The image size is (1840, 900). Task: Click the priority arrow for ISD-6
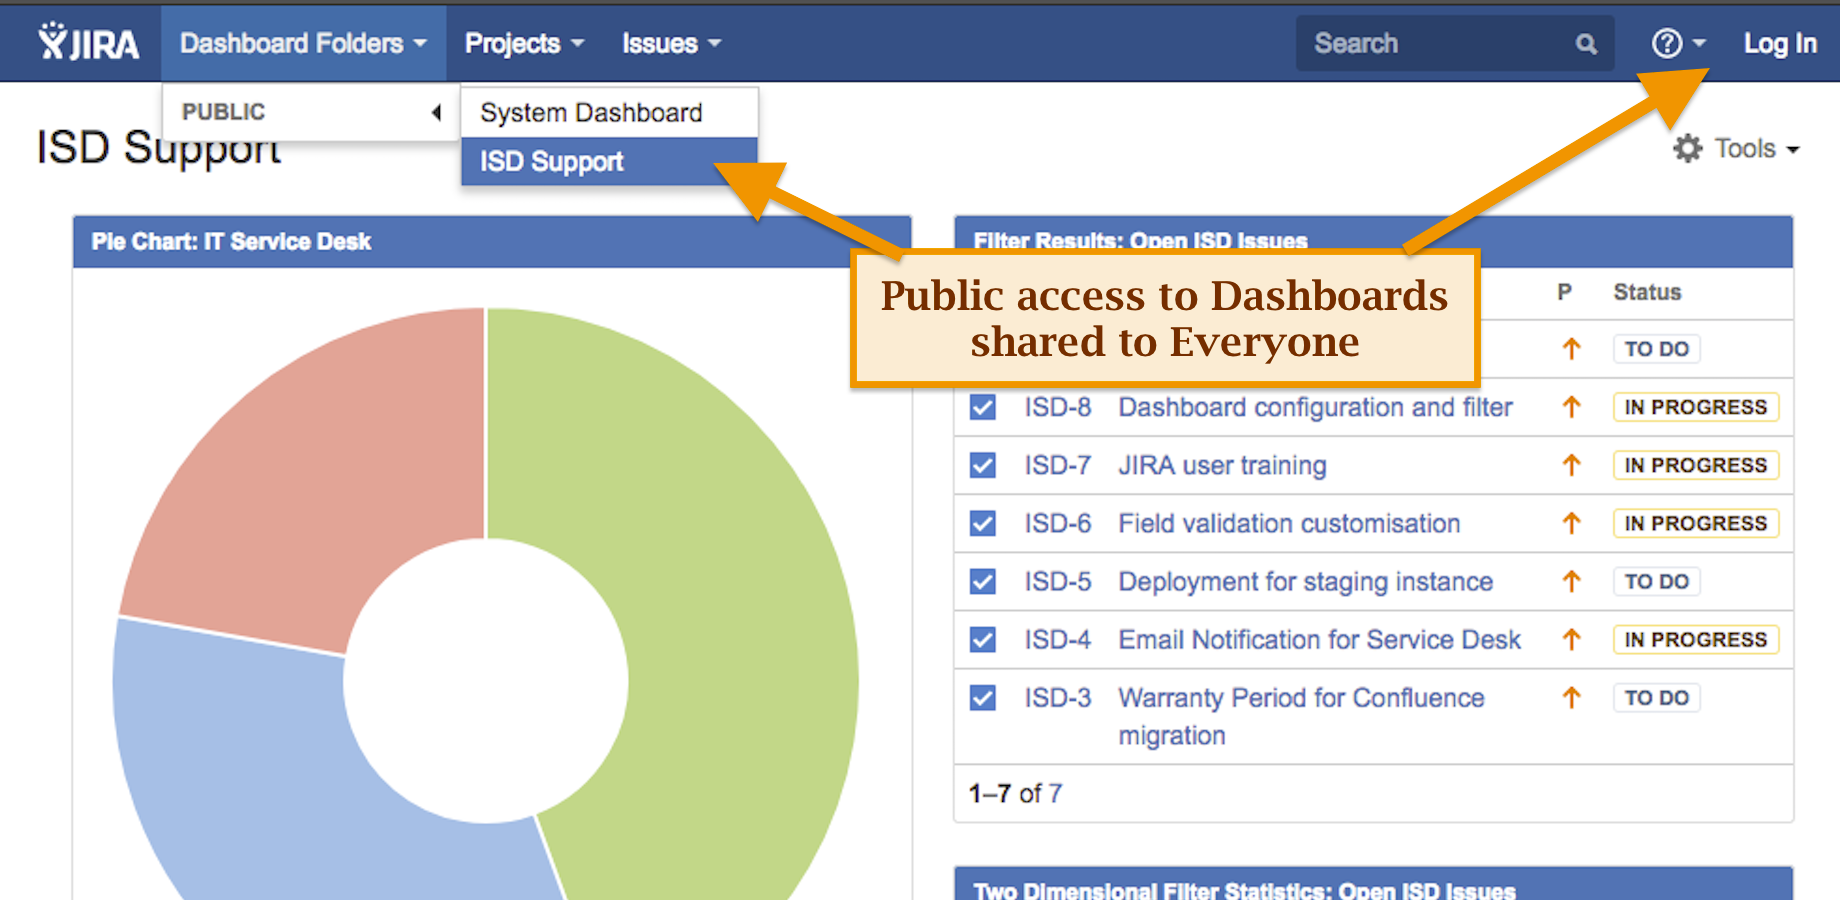pos(1571,523)
